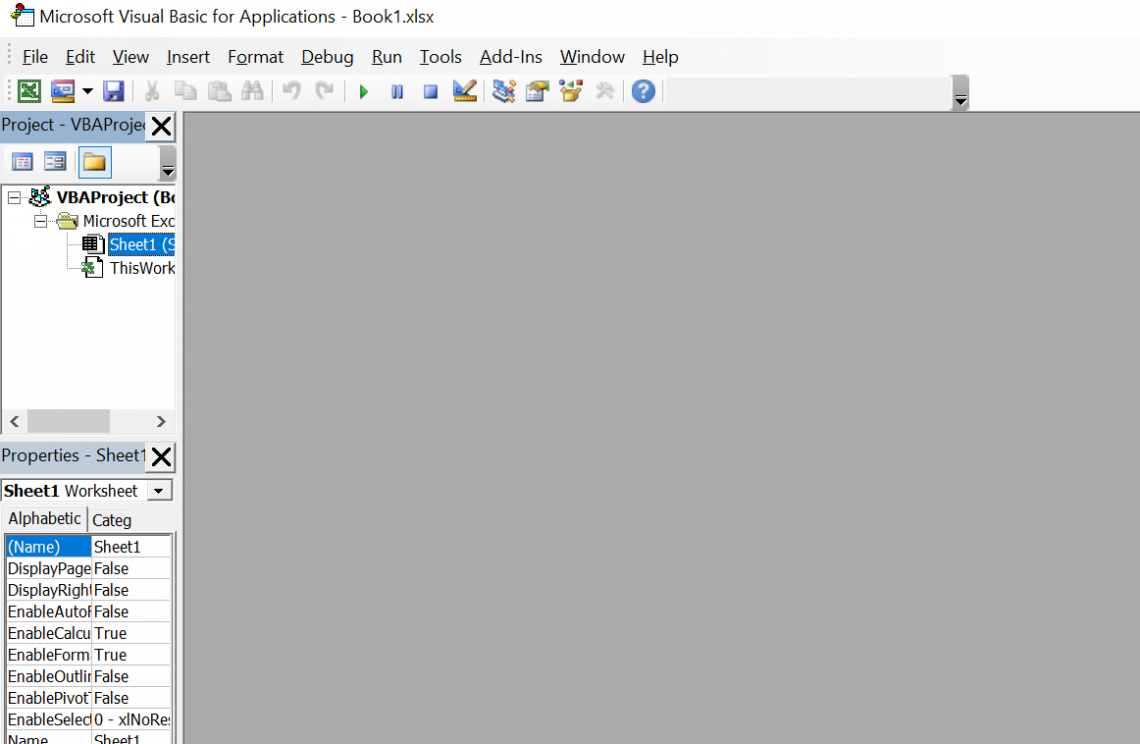Open the Object Browser from the toolbar icon
This screenshot has height=744, width=1140.
point(571,92)
